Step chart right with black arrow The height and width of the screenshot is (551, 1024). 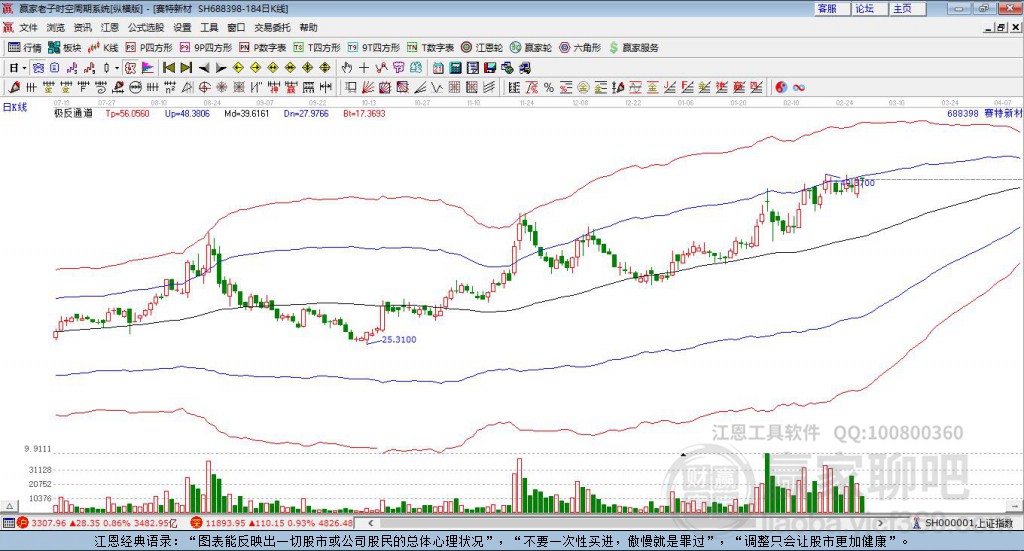pos(221,68)
